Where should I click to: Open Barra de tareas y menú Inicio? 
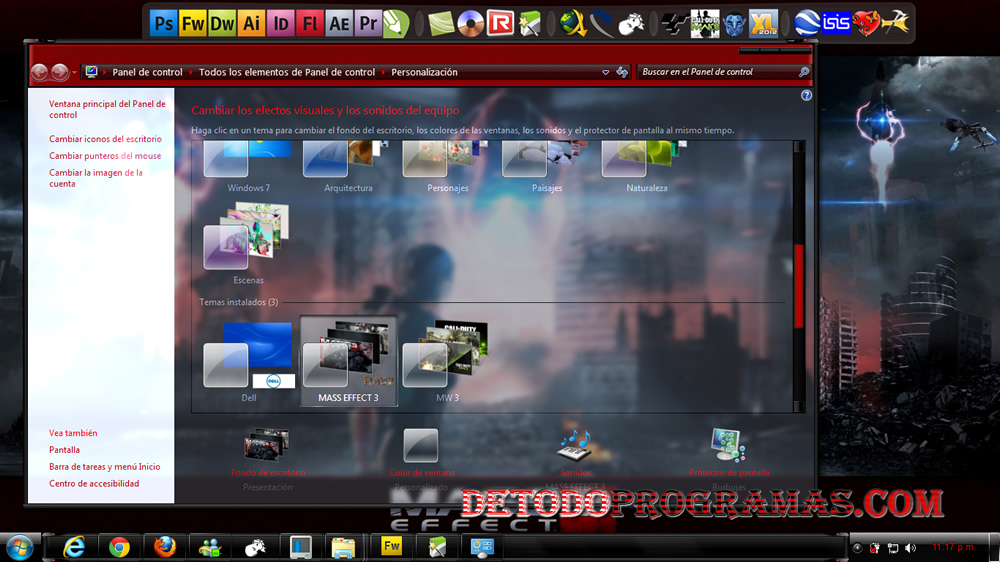click(105, 466)
